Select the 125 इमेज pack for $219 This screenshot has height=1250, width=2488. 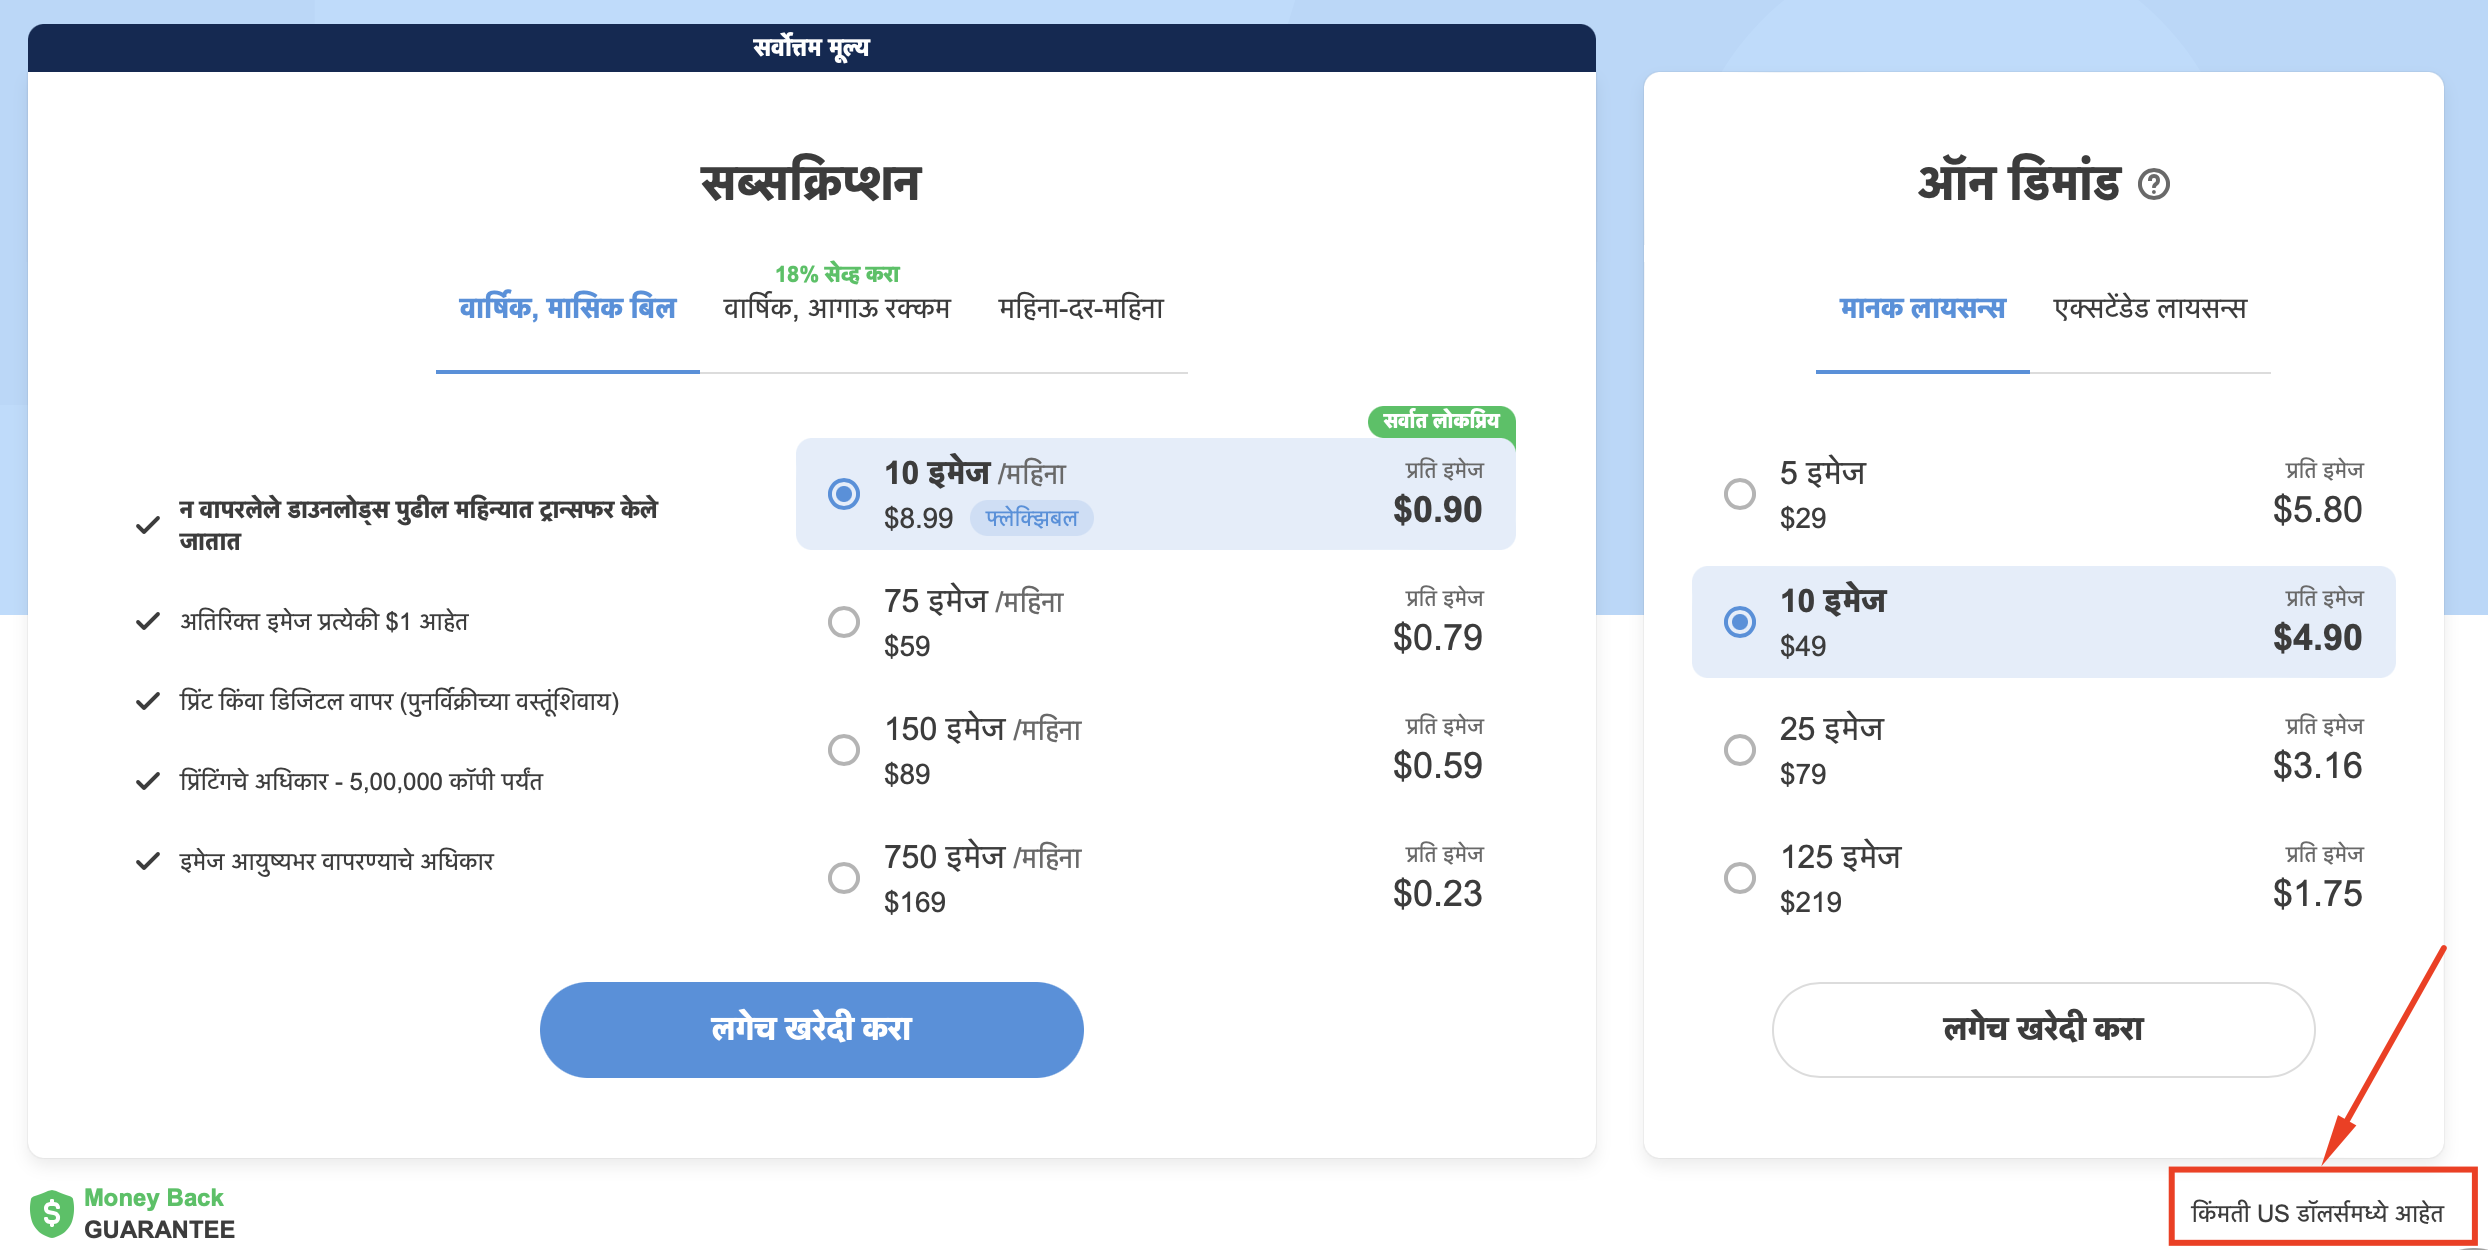coord(1741,877)
